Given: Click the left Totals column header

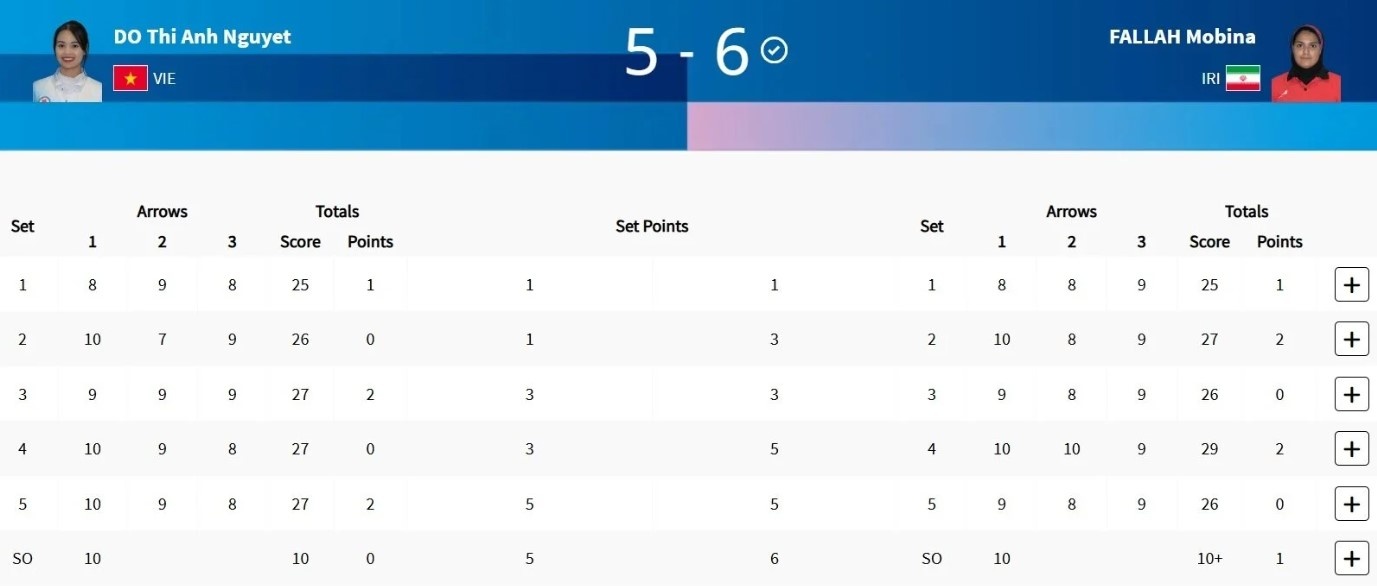Looking at the screenshot, I should (x=337, y=211).
